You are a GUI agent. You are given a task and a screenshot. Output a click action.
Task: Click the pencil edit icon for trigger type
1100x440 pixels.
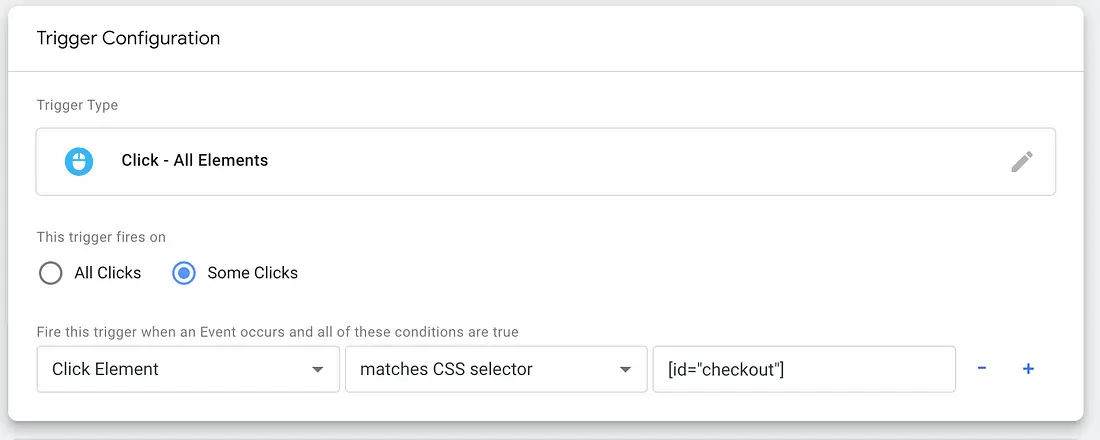(x=1021, y=161)
